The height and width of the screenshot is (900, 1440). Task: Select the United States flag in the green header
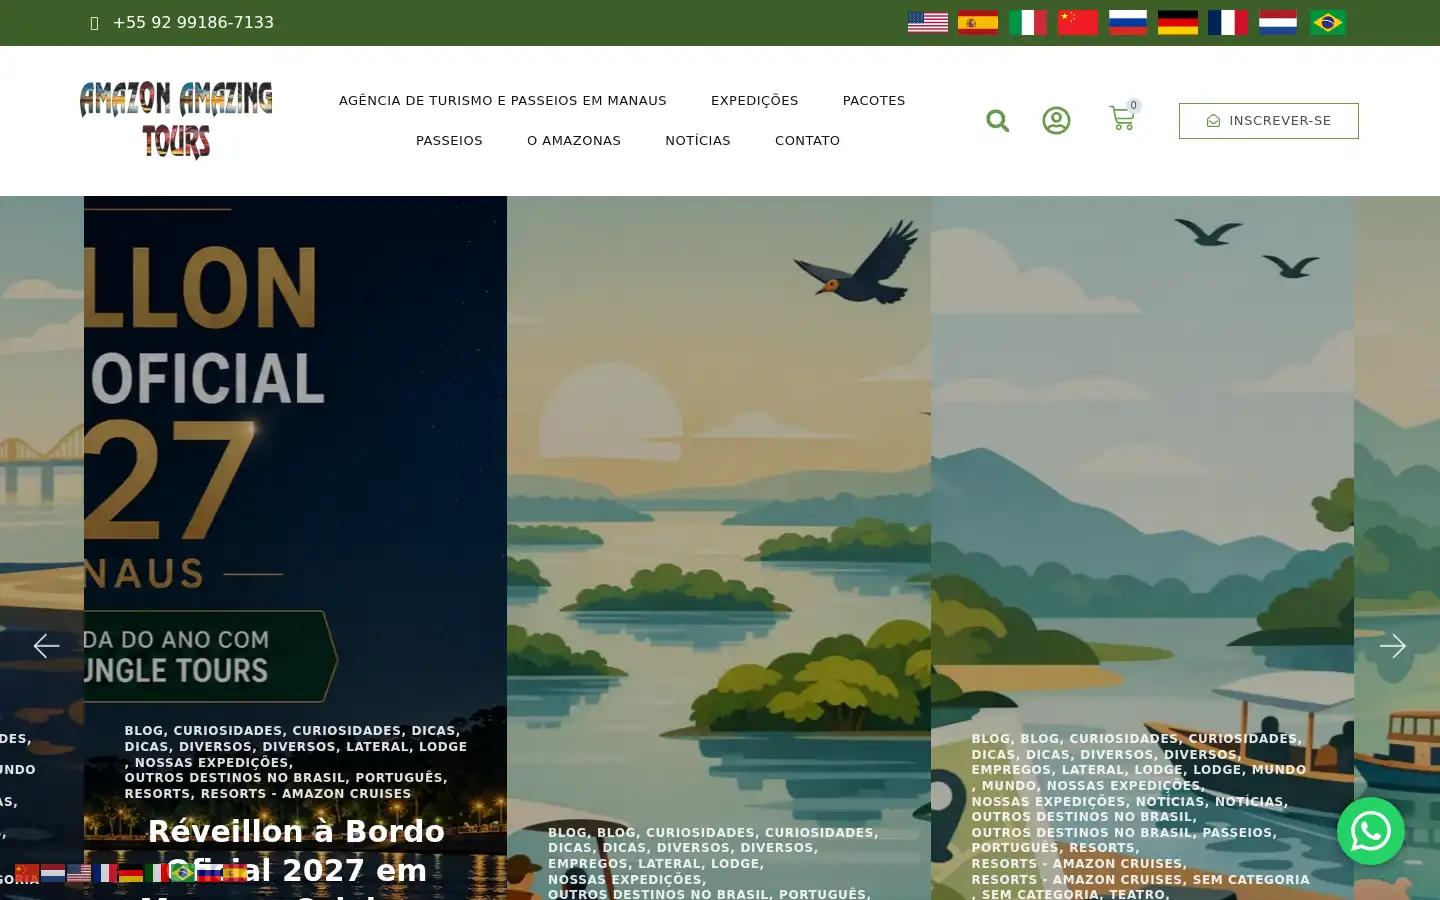tap(928, 22)
